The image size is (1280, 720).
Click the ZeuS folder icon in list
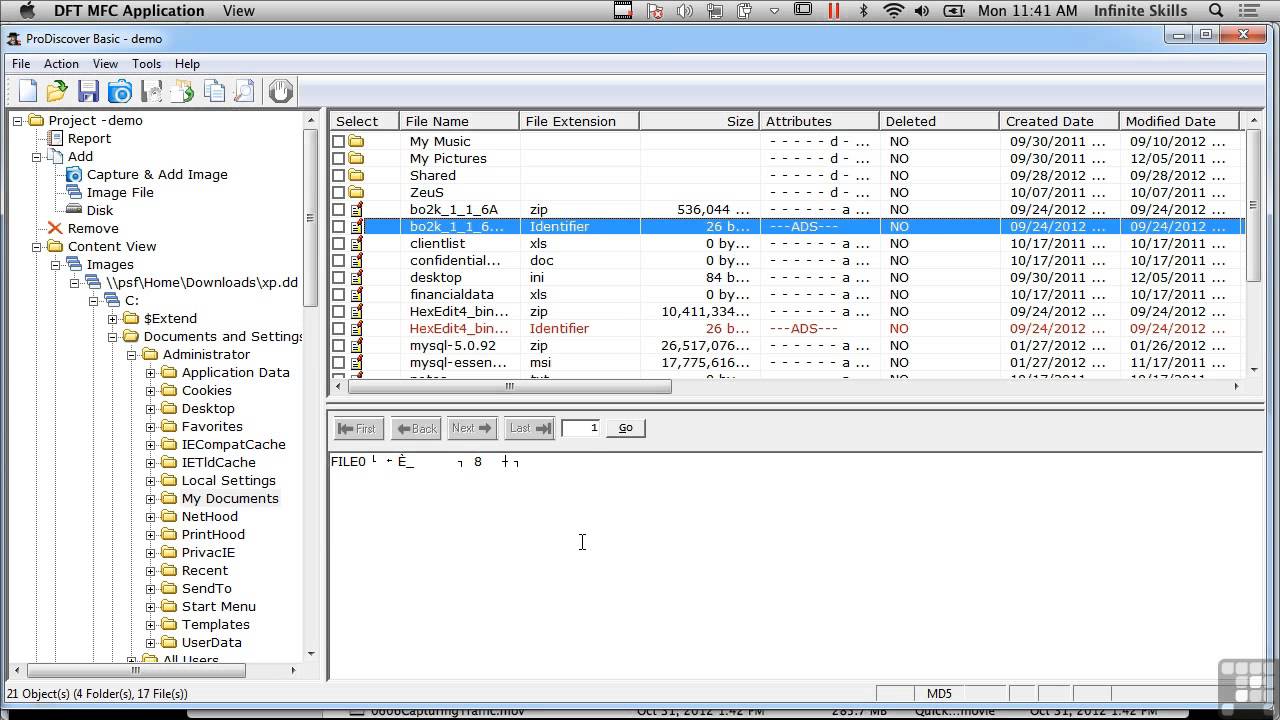356,192
